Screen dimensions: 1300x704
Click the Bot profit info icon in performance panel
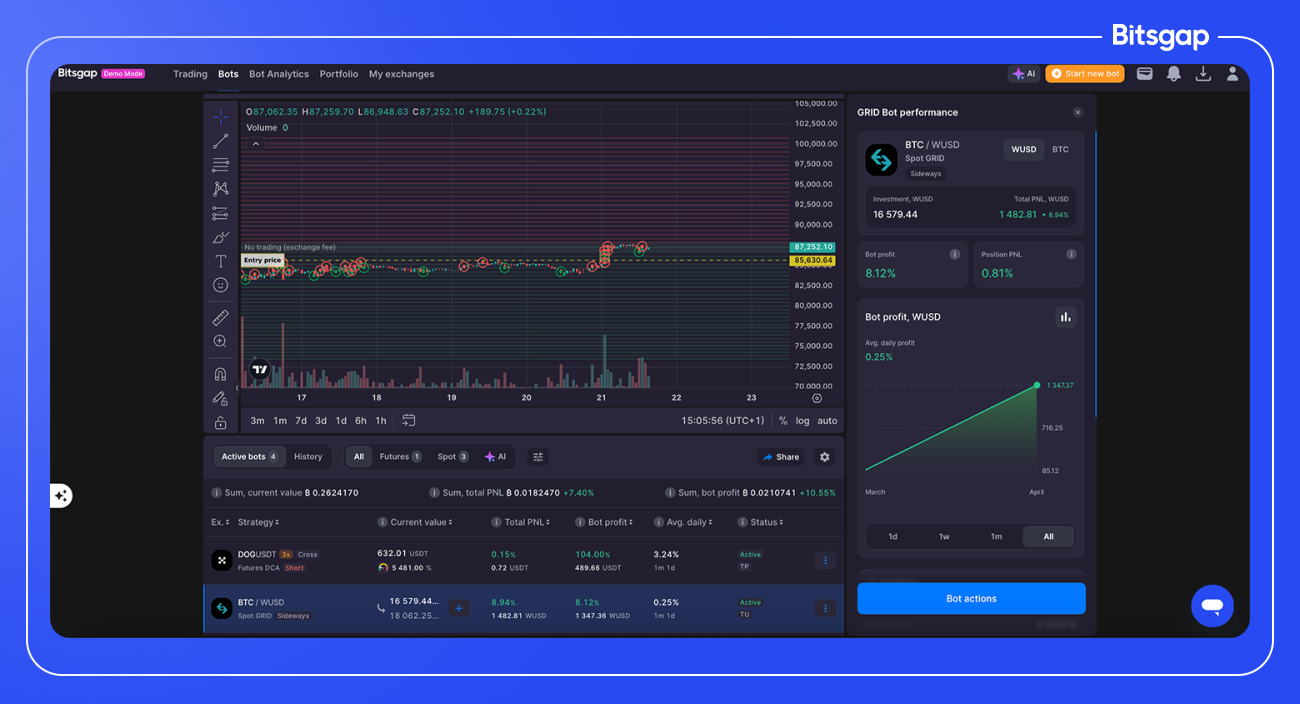(x=955, y=254)
